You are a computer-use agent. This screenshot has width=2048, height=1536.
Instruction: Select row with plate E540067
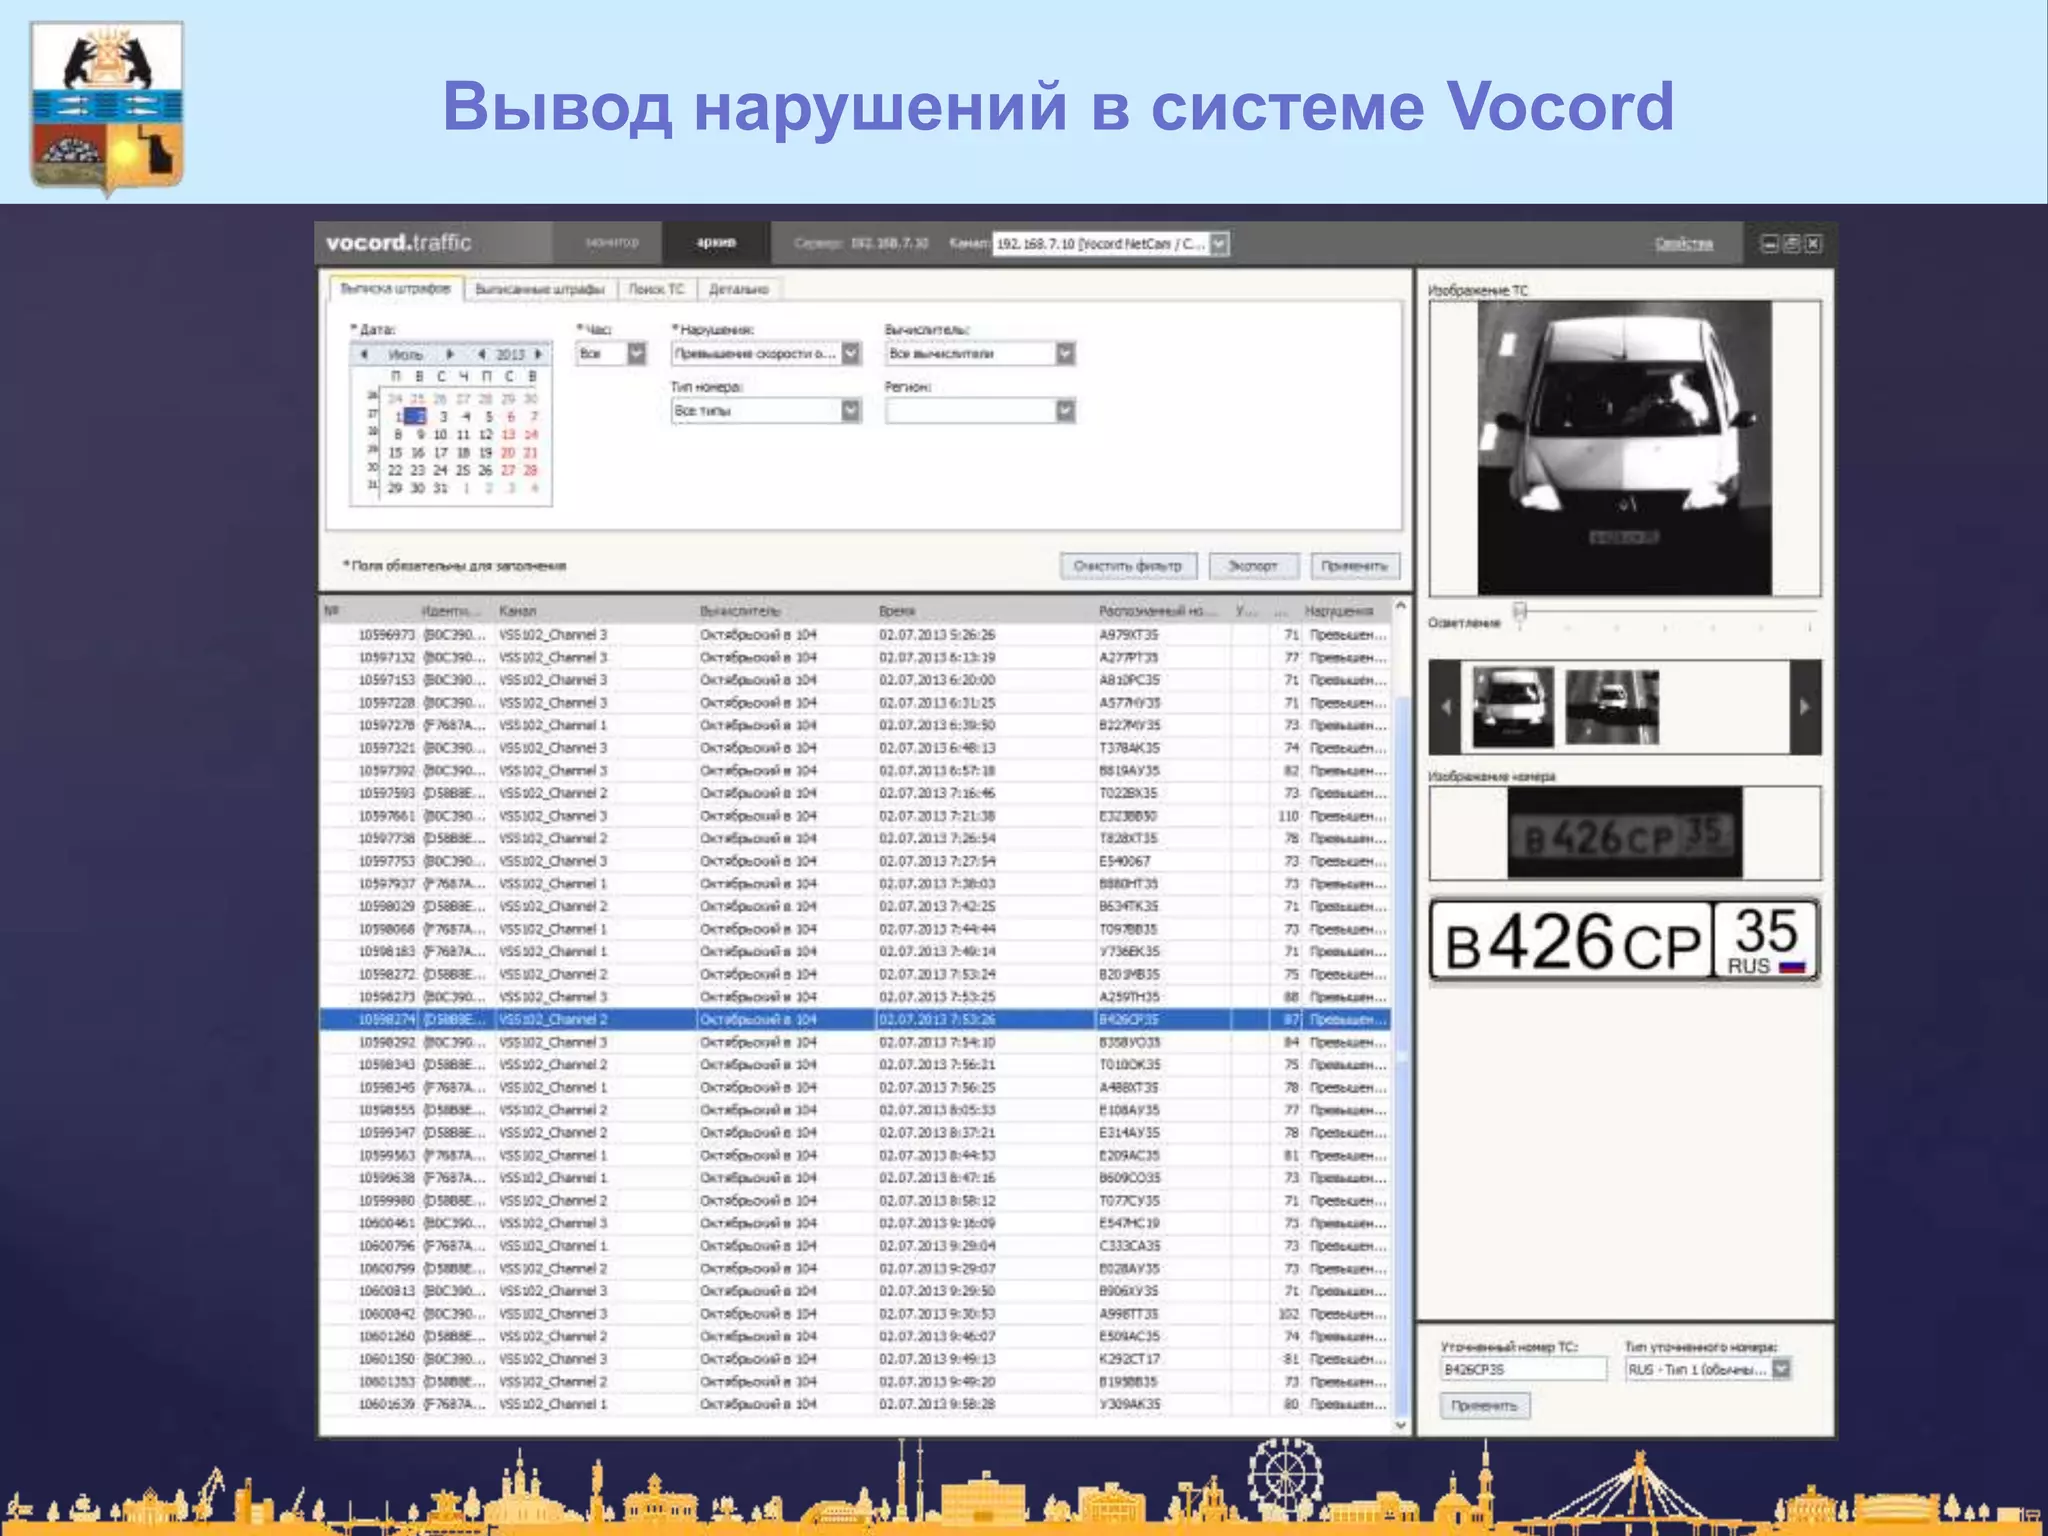855,861
